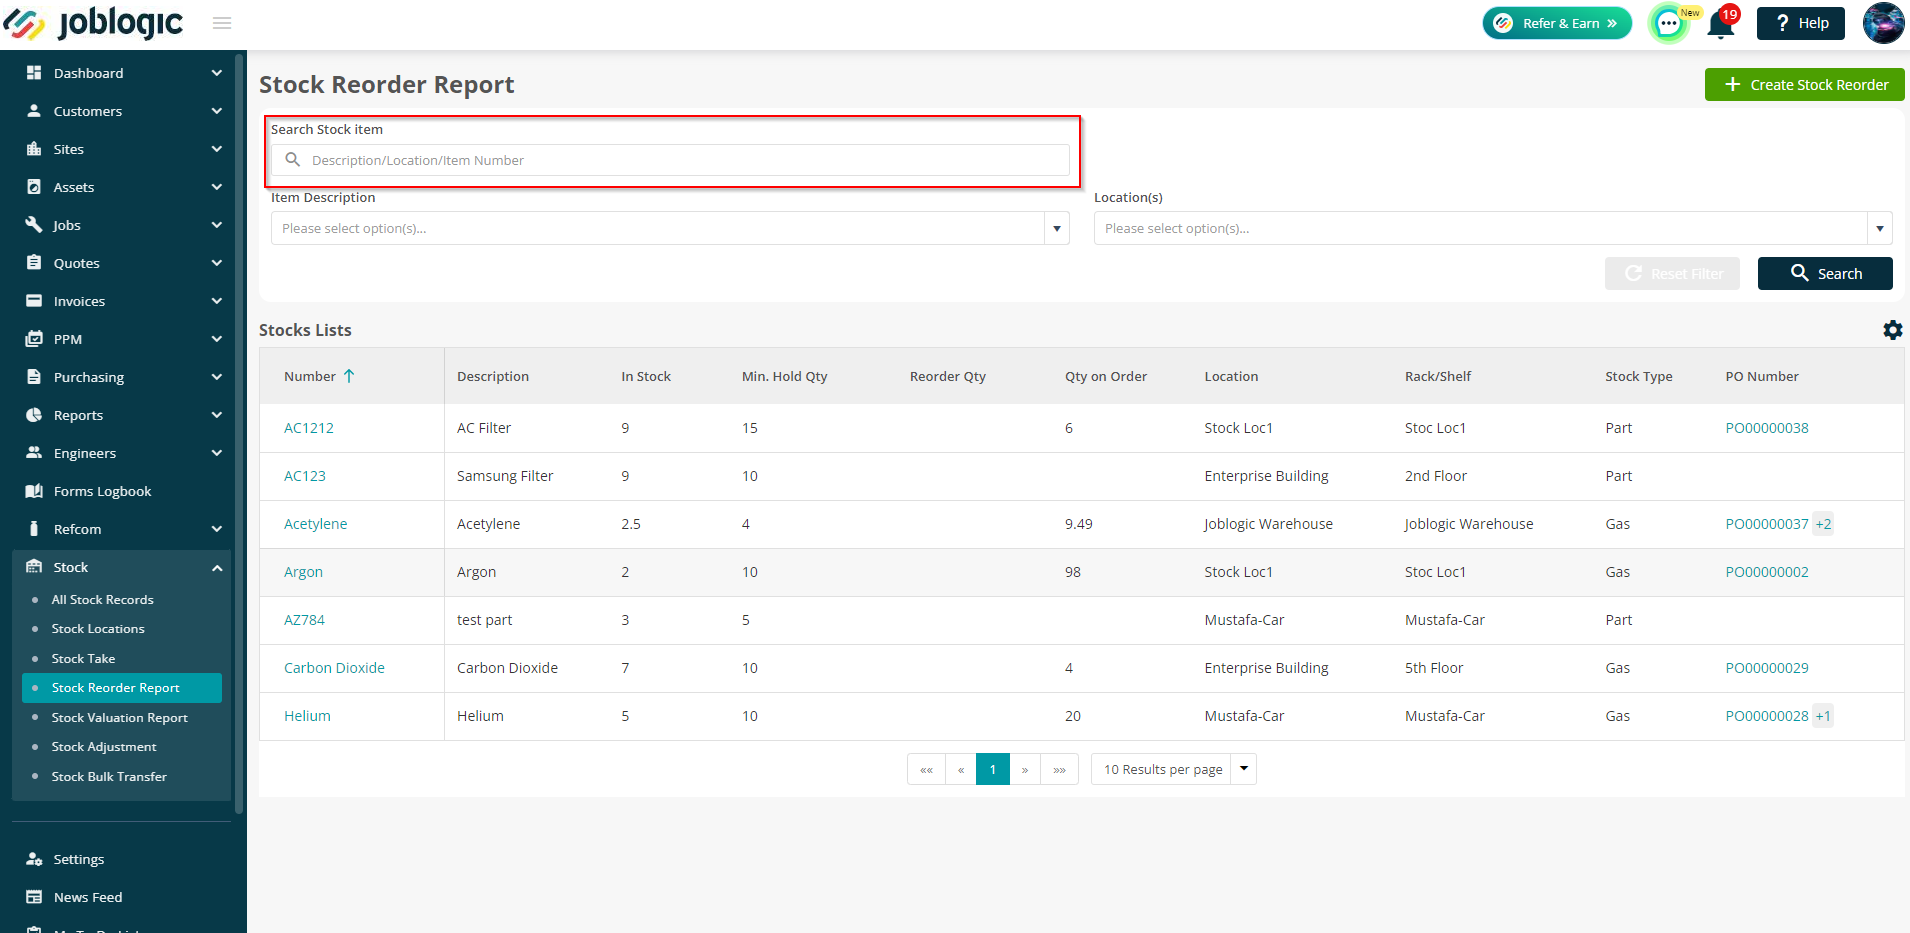1910x933 pixels.
Task: Toggle the hamburger sidebar menu icon
Action: tap(222, 23)
